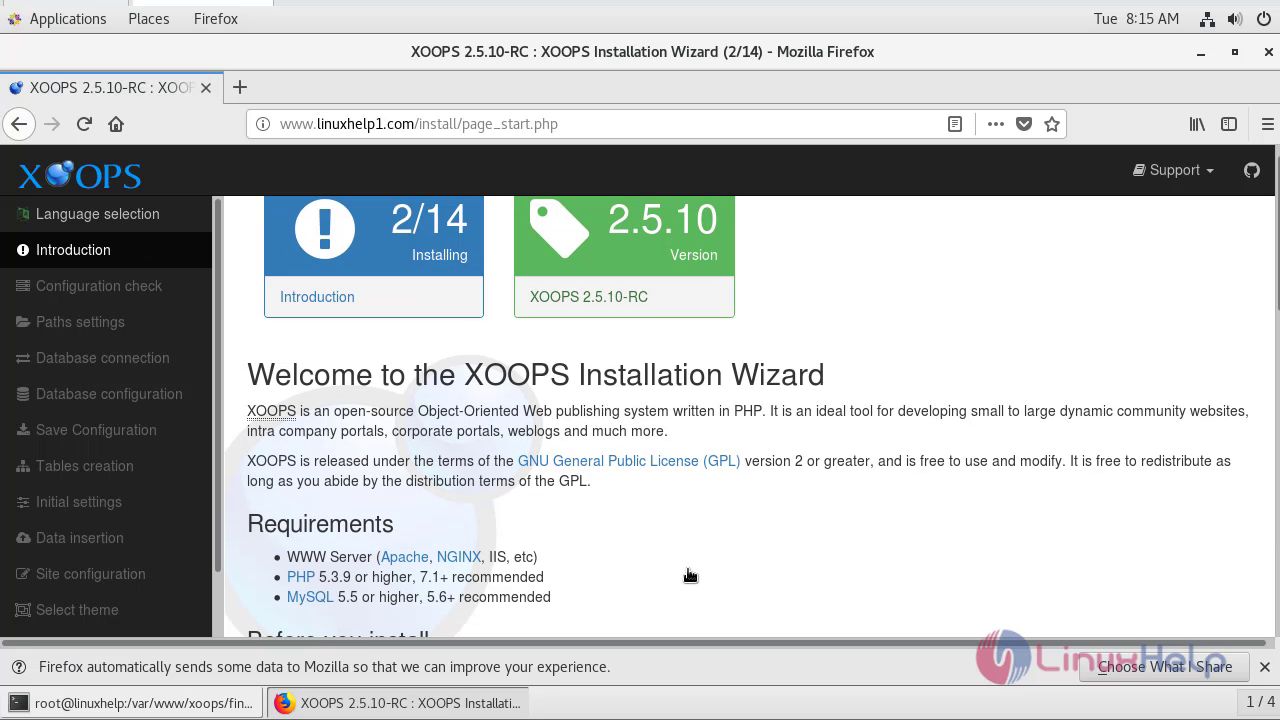This screenshot has height=720, width=1280.
Task: Open the Firefox hamburger menu
Action: pyautogui.click(x=1267, y=124)
